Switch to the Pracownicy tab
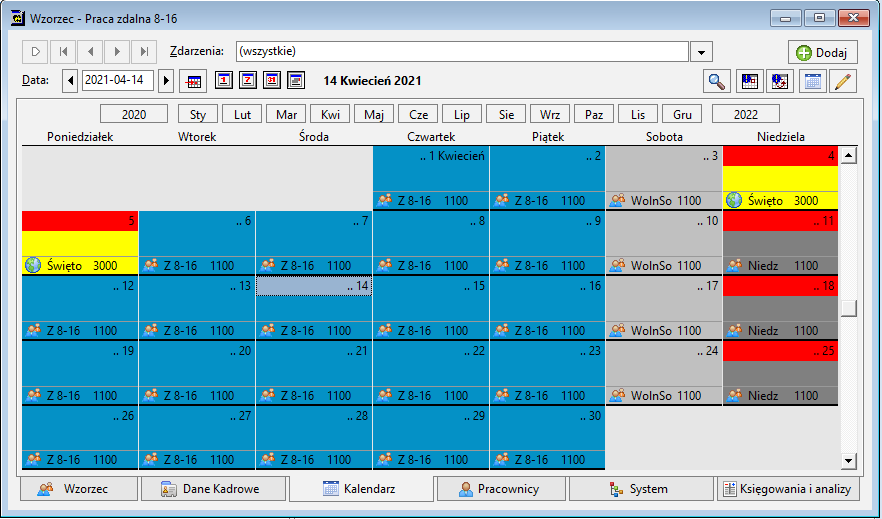882x519 pixels. tap(501, 489)
